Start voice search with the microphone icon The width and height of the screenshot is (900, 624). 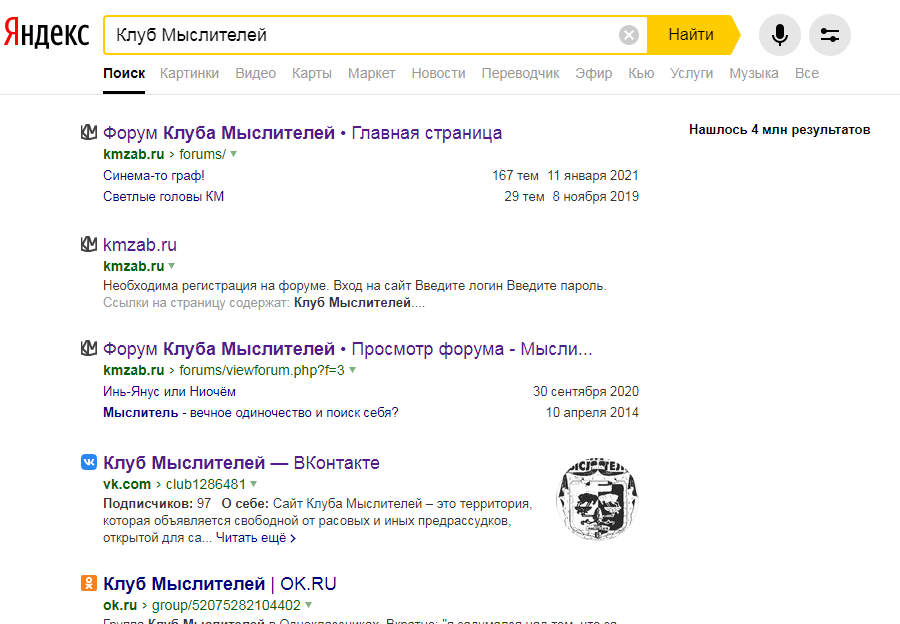(x=779, y=35)
